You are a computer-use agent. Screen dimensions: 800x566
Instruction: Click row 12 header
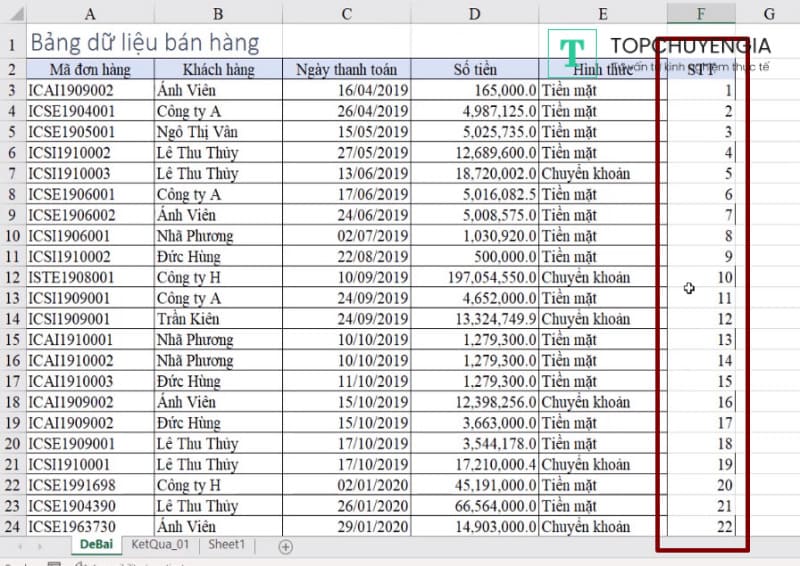tap(12, 277)
